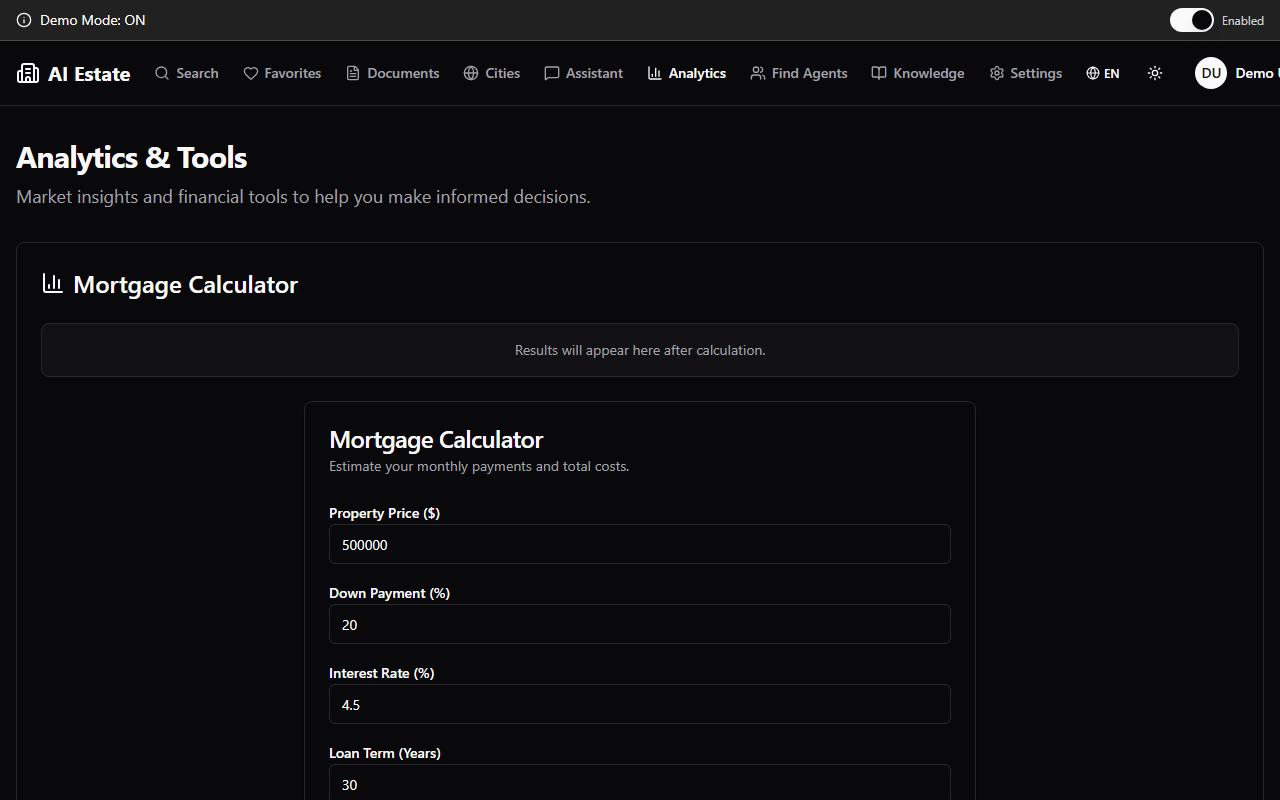1280x800 pixels.
Task: Open the Demo user account menu
Action: pyautogui.click(x=1237, y=73)
